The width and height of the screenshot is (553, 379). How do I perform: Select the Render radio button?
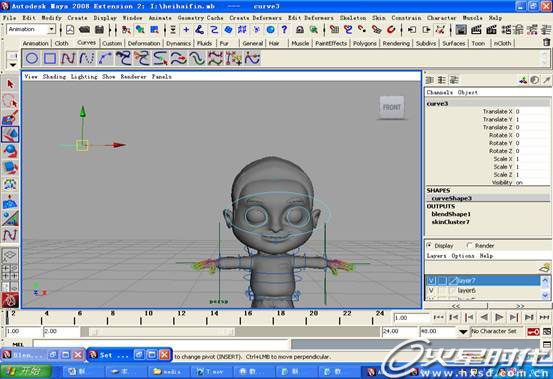coord(469,245)
